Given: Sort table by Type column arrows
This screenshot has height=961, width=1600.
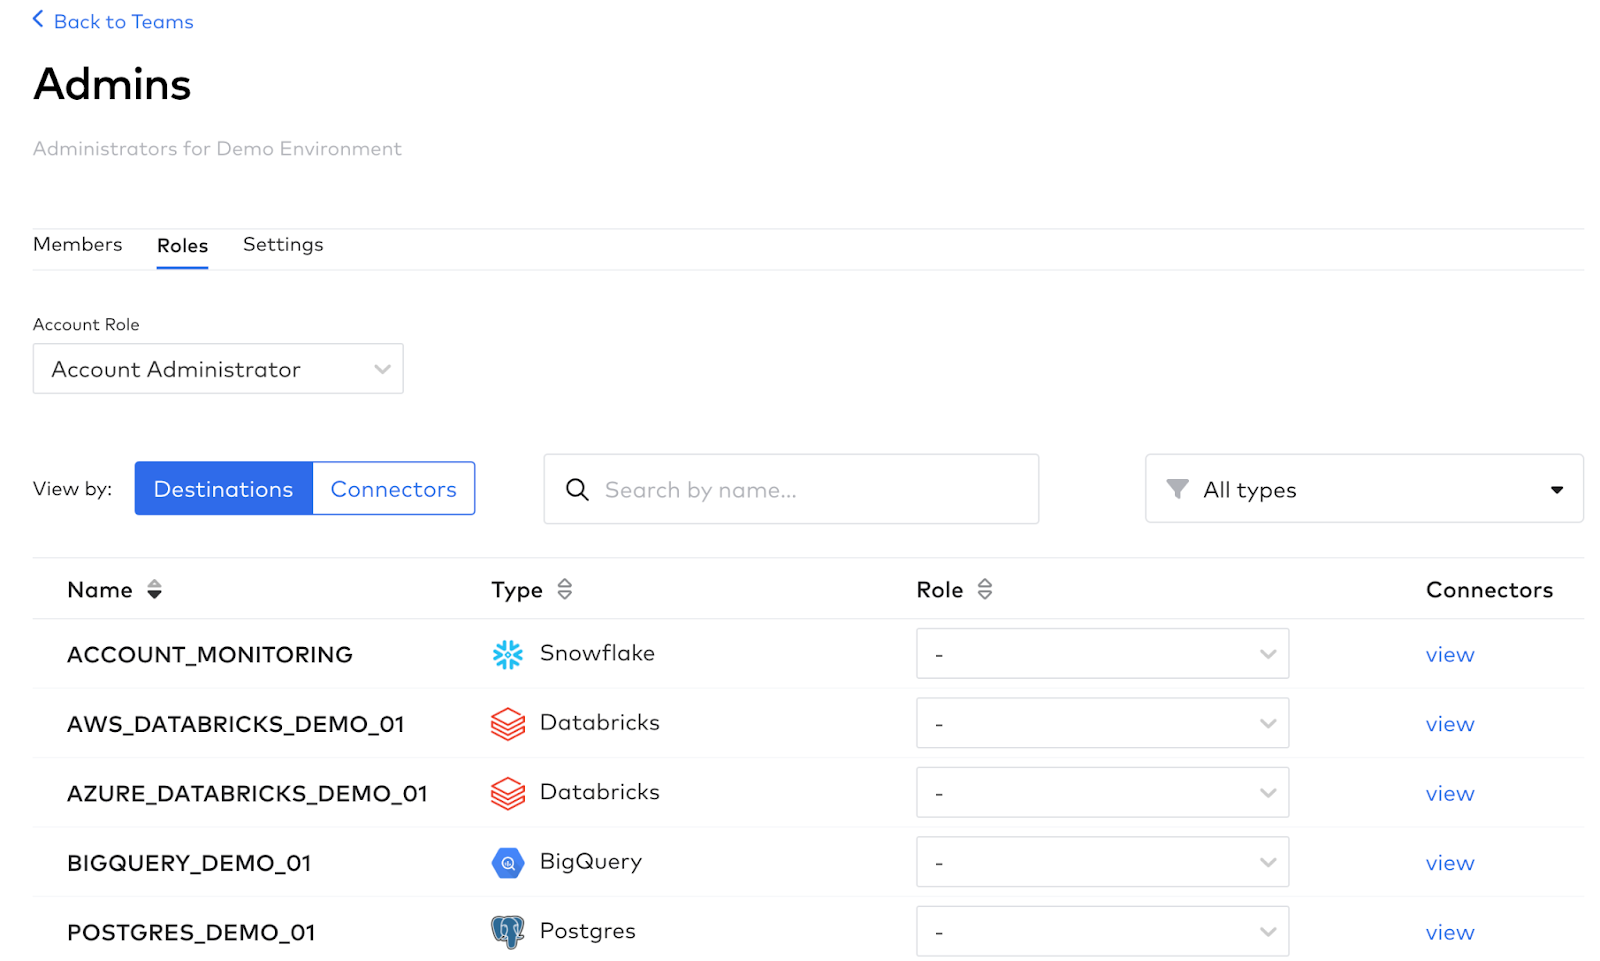Looking at the screenshot, I should (x=565, y=590).
